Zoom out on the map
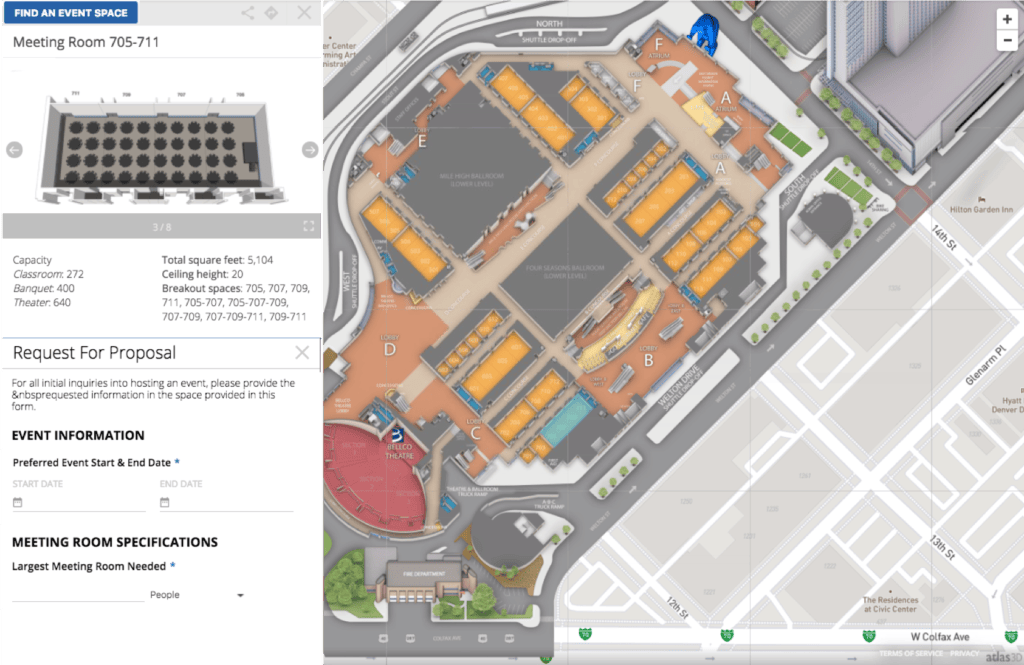Image resolution: width=1024 pixels, height=665 pixels. (1007, 41)
